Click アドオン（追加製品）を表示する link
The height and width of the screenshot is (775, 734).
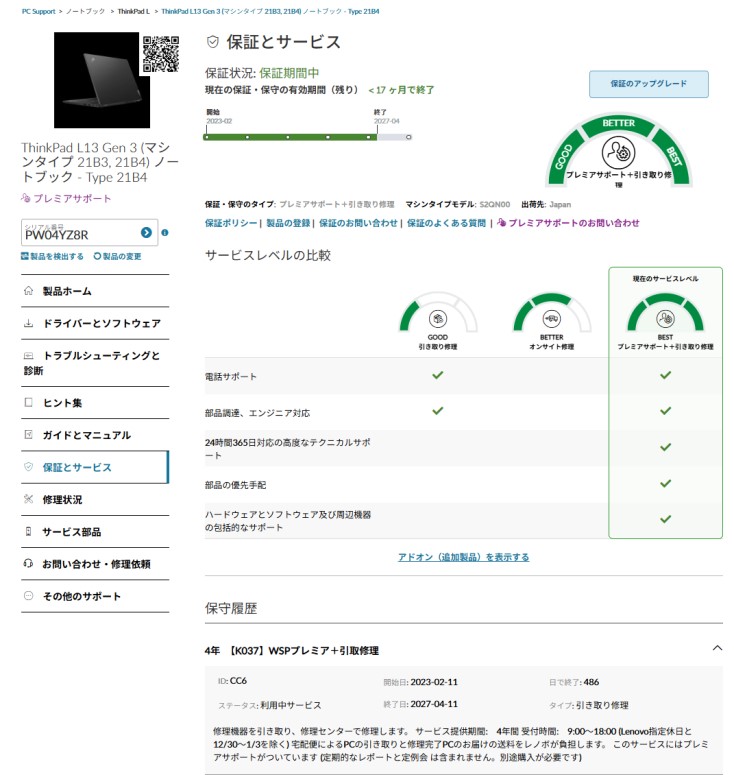464,558
